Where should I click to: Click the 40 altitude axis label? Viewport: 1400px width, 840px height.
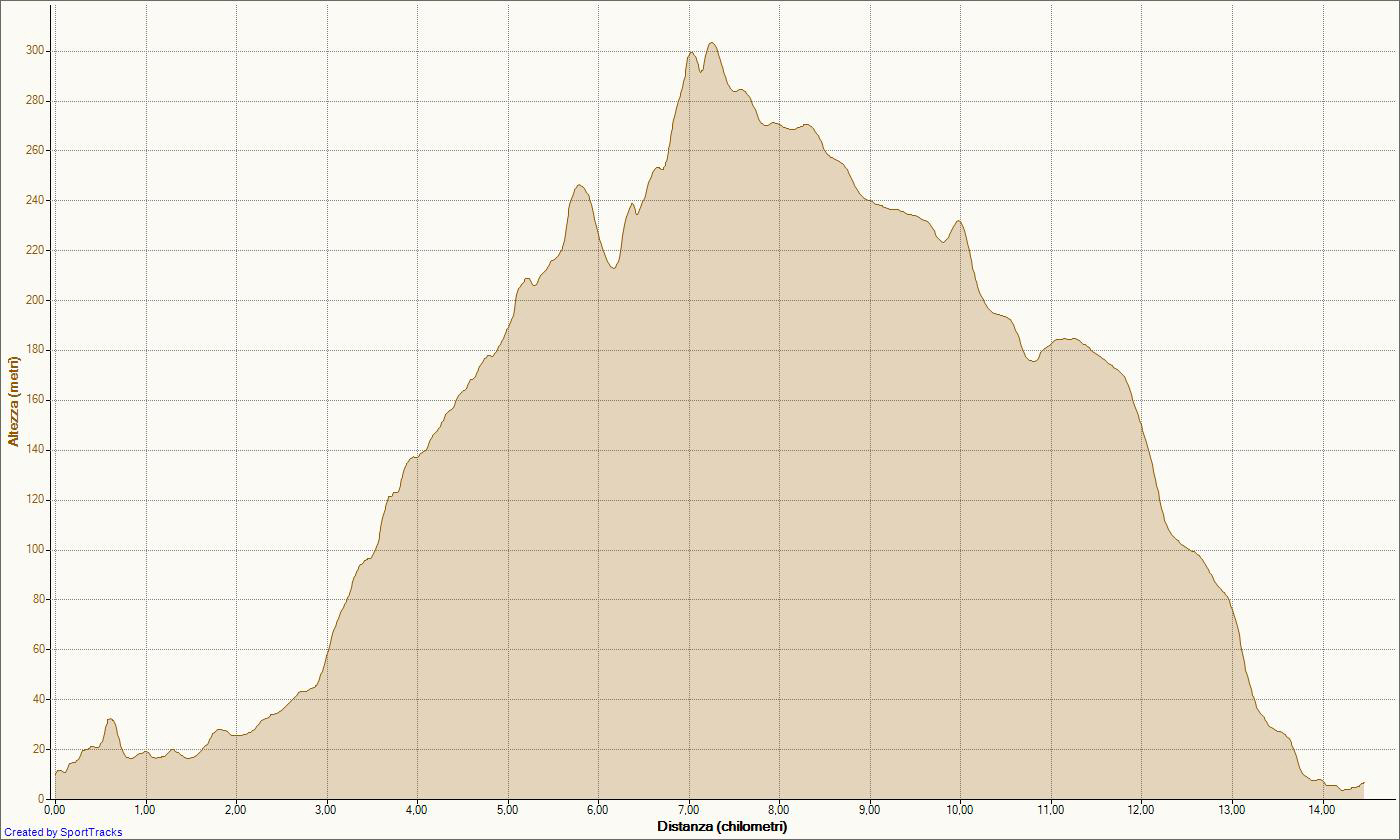[39, 700]
